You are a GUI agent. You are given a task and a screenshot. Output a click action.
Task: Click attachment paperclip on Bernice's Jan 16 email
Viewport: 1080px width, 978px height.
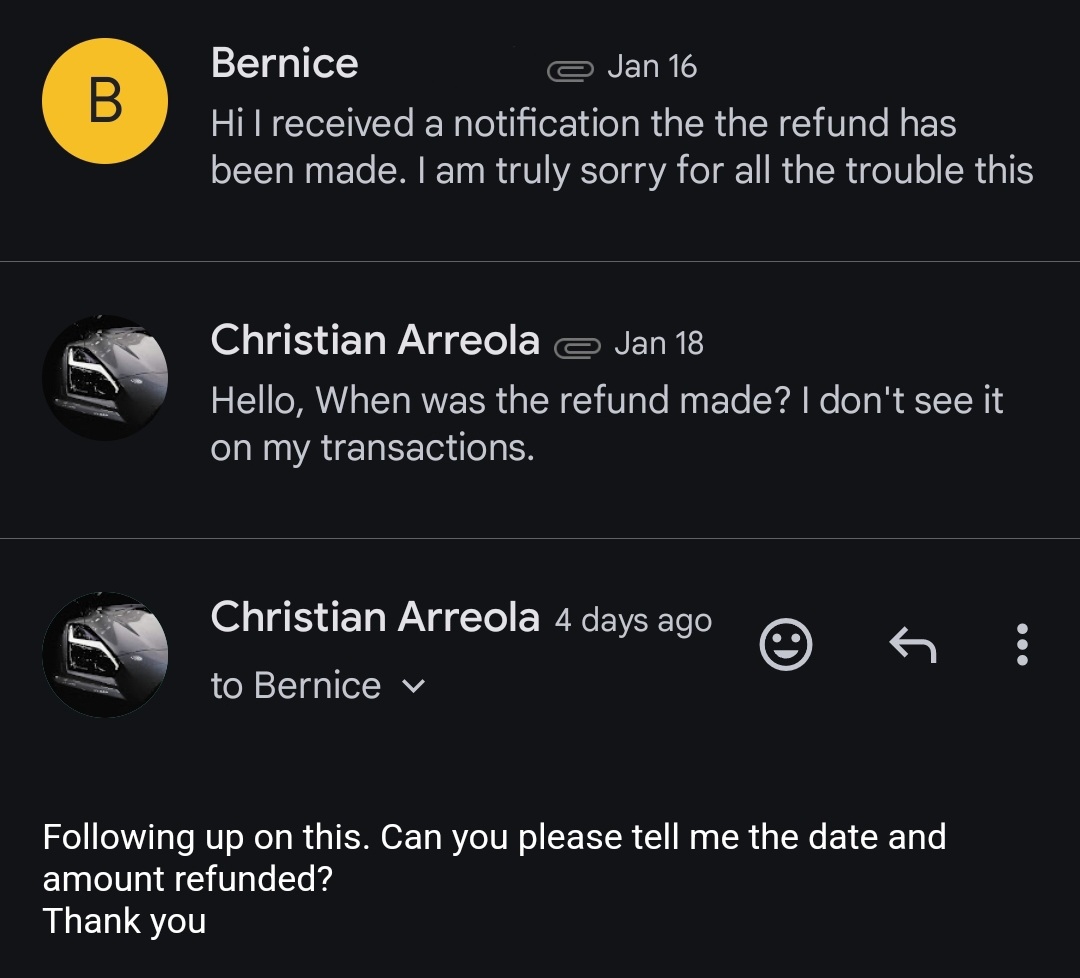coord(570,70)
